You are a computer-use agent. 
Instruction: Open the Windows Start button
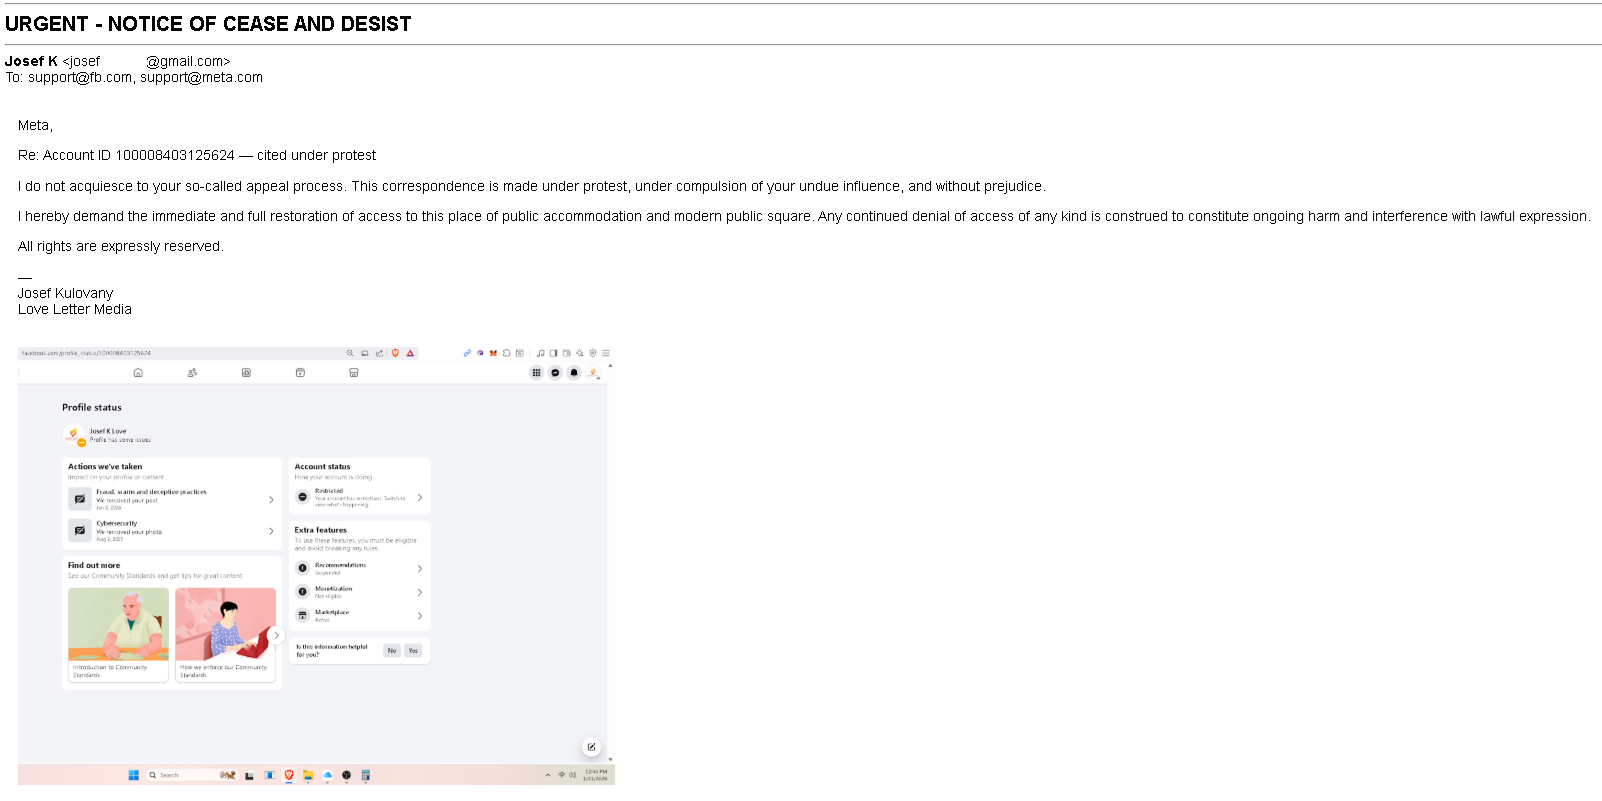point(134,775)
